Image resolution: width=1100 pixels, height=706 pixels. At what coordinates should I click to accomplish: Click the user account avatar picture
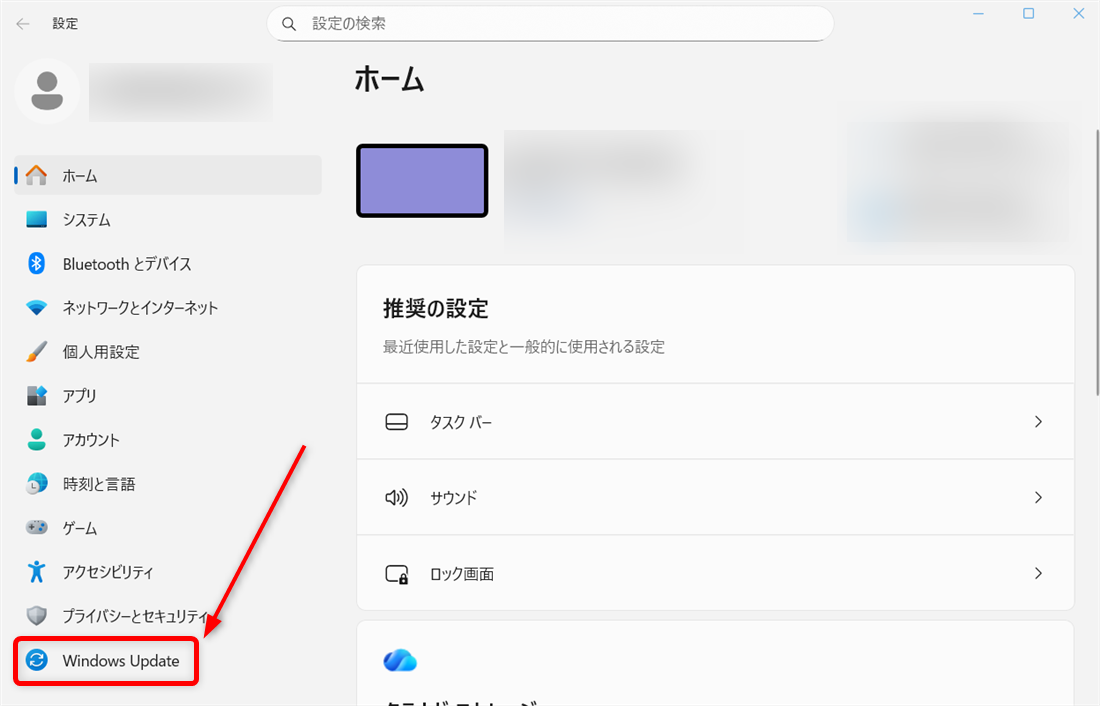click(x=47, y=91)
